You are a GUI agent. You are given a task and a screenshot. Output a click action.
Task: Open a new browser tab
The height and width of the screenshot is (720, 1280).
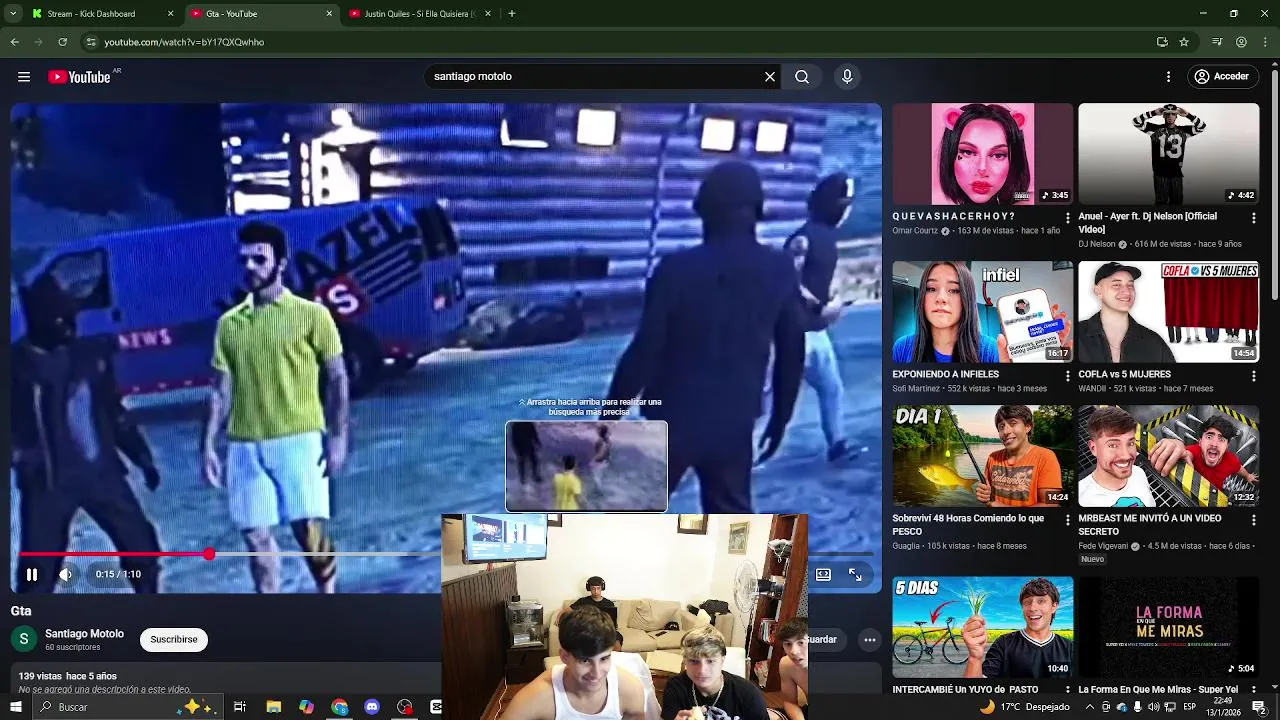[x=512, y=14]
